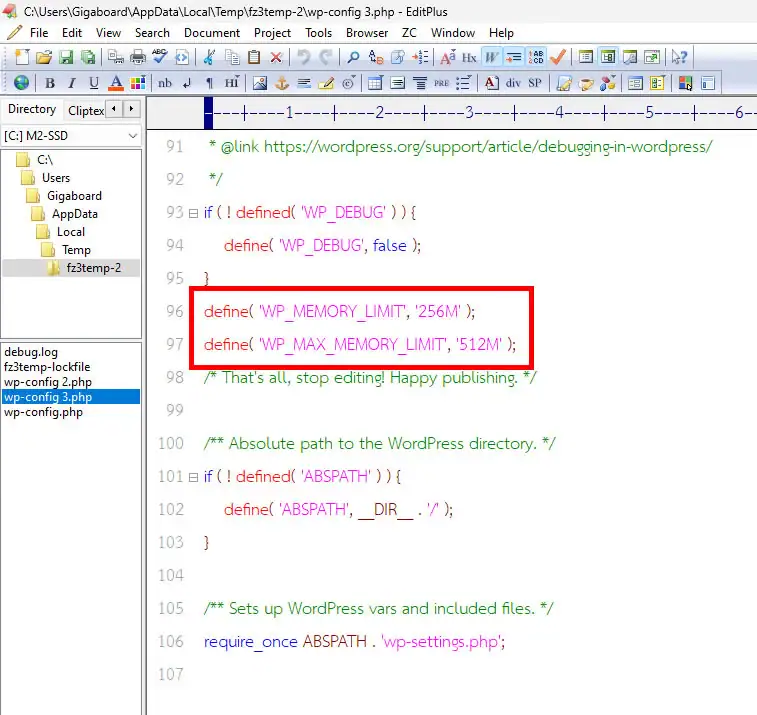Delete selection with the red X
This screenshot has height=715, width=757.
pos(276,57)
